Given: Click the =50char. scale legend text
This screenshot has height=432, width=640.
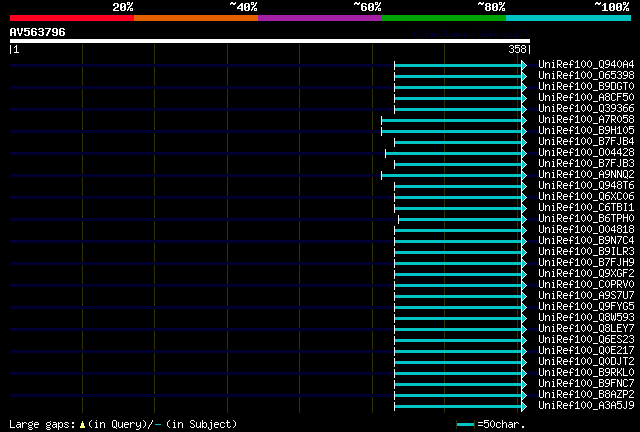Looking at the screenshot, I should [x=501, y=424].
